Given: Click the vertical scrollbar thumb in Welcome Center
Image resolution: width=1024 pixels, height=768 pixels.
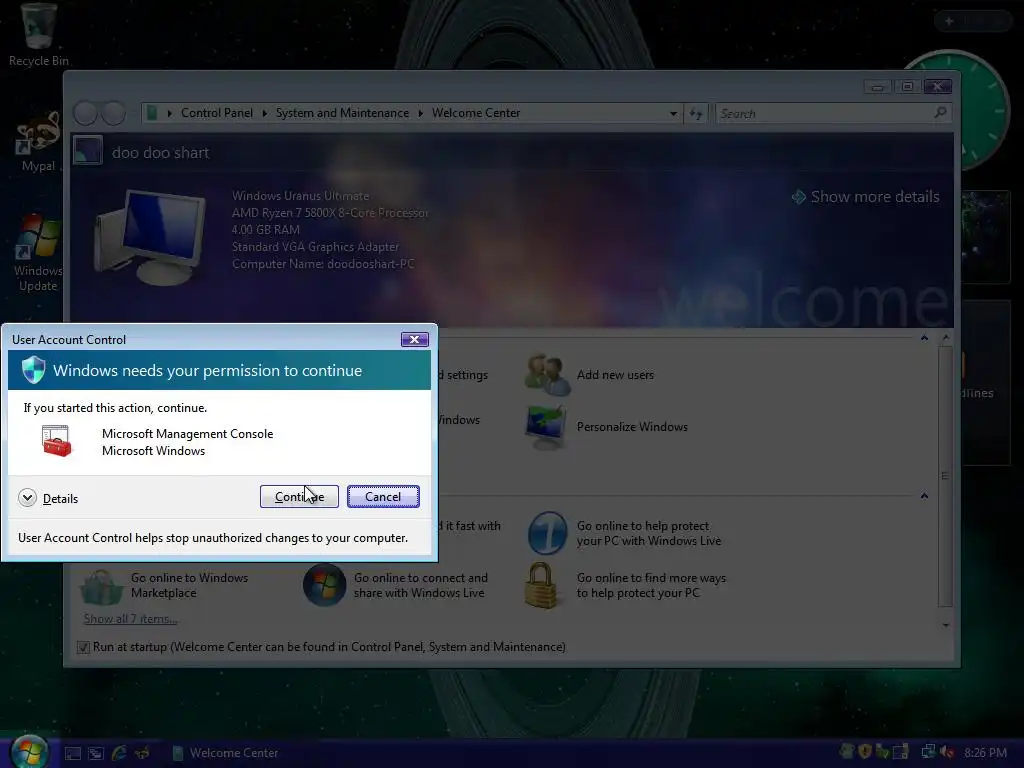Looking at the screenshot, I should (945, 476).
